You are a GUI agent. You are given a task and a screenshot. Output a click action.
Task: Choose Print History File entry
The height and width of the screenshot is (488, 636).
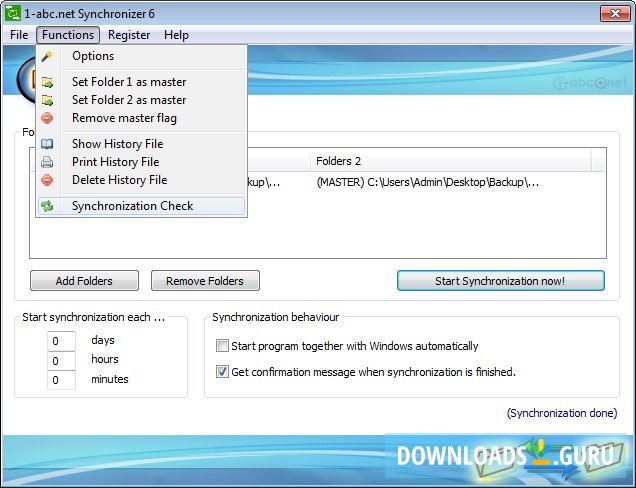click(141, 162)
